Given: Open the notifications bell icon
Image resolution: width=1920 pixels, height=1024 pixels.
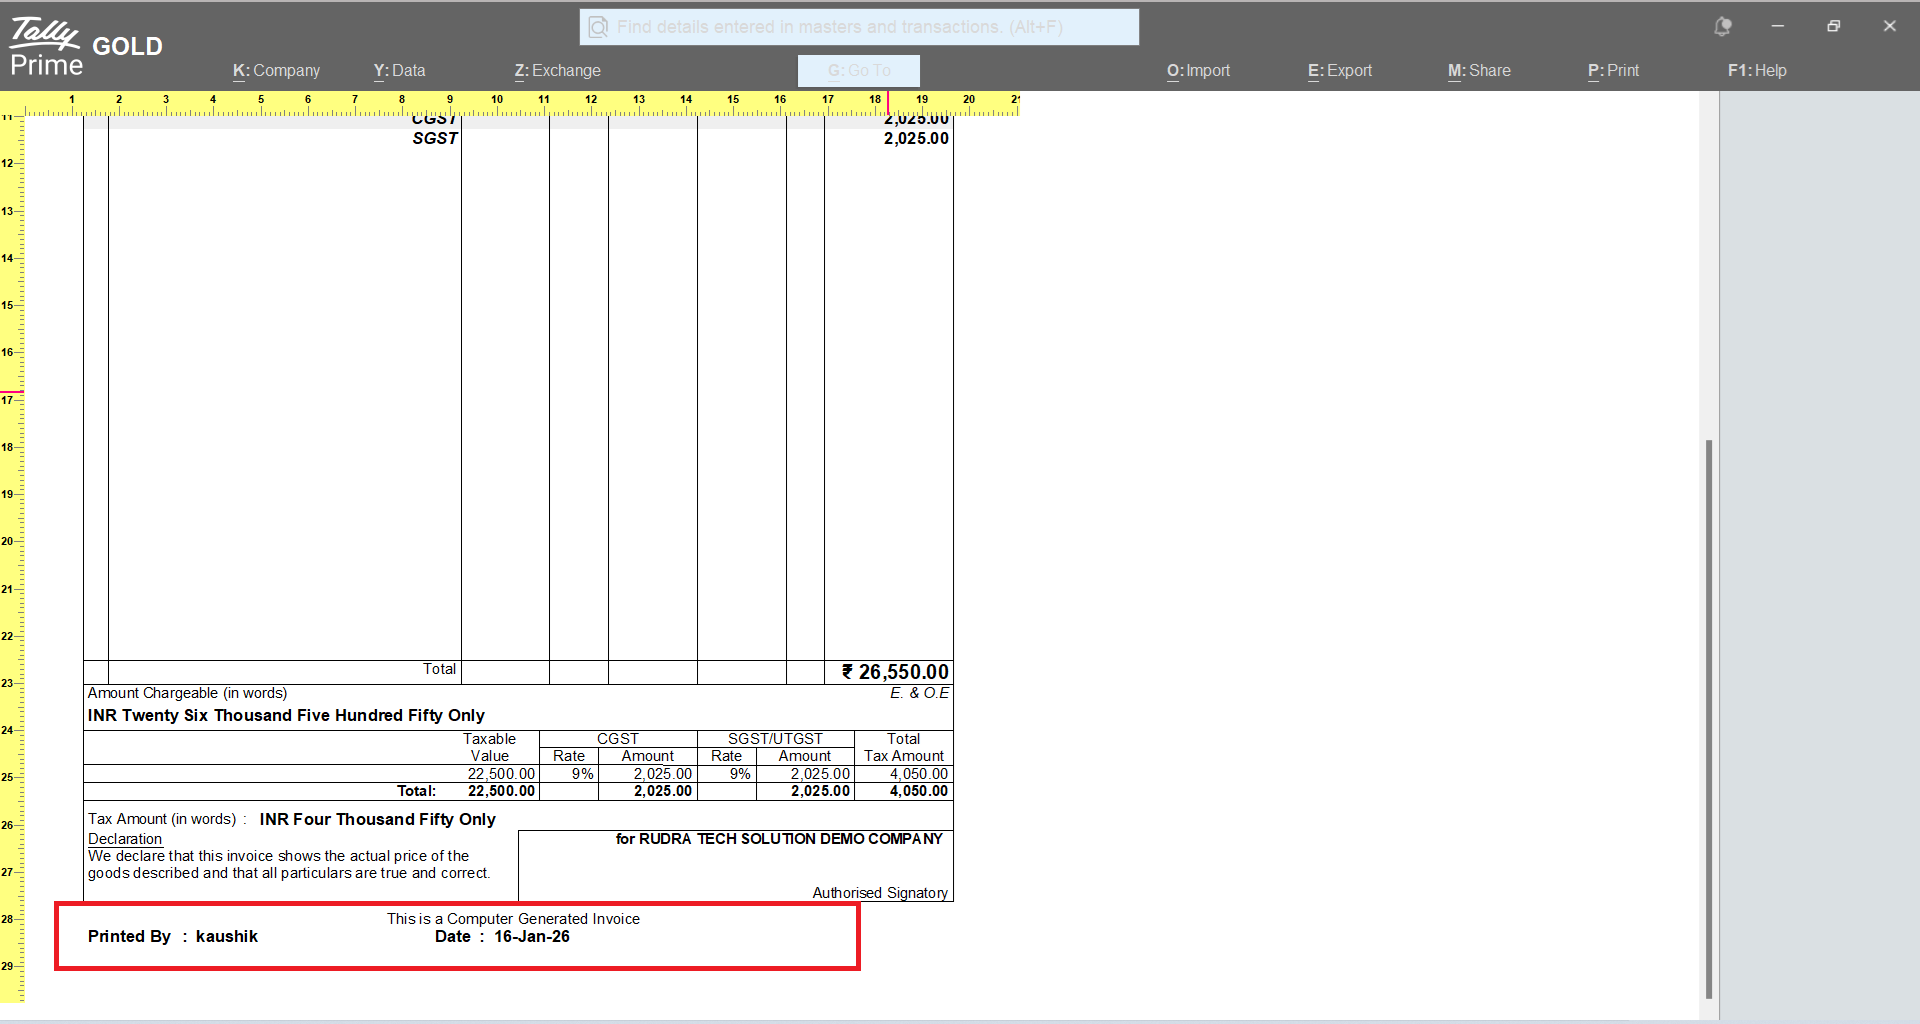Looking at the screenshot, I should (1722, 27).
